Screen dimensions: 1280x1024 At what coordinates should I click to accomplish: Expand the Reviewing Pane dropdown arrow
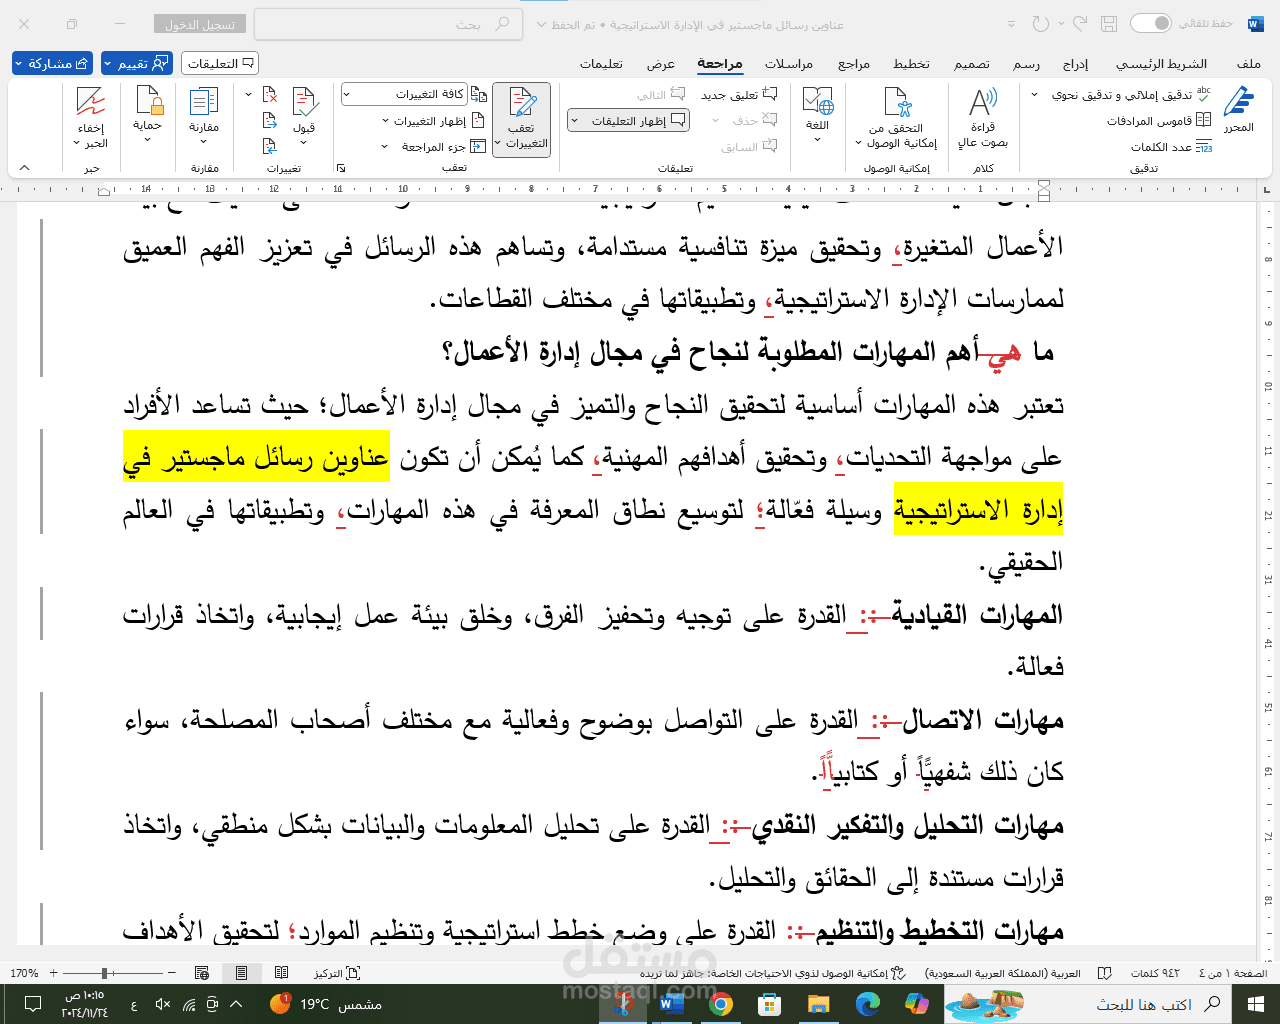(385, 147)
